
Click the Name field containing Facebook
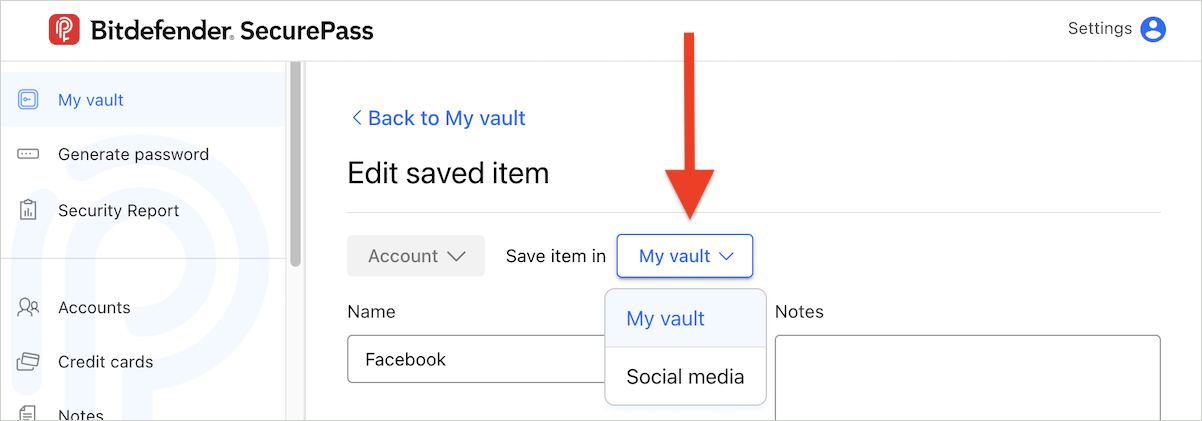coord(476,359)
